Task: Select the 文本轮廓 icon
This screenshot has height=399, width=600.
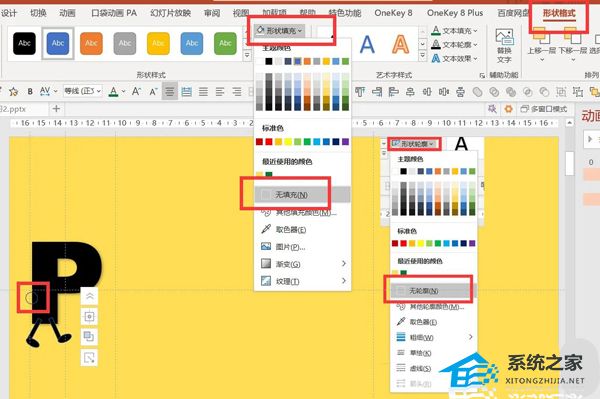Action: click(436, 44)
